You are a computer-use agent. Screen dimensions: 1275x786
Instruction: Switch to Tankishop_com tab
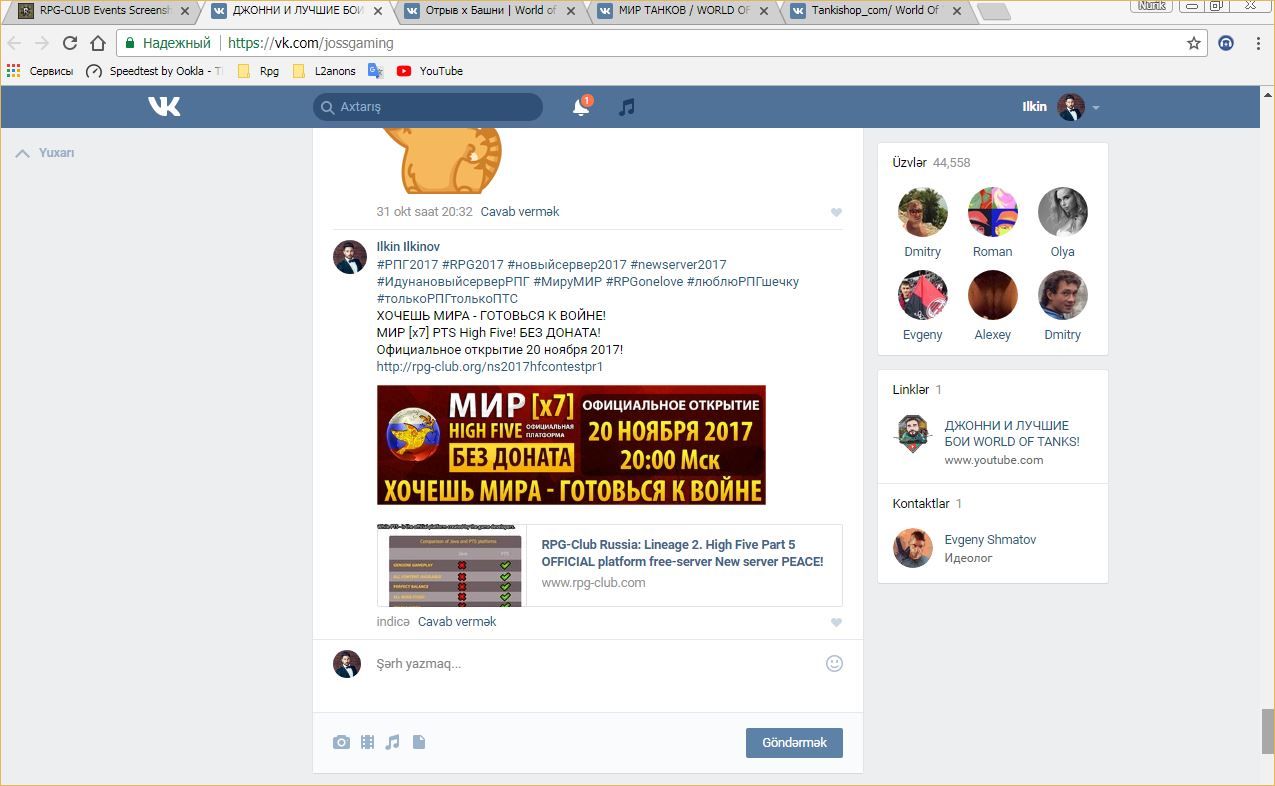coord(875,11)
